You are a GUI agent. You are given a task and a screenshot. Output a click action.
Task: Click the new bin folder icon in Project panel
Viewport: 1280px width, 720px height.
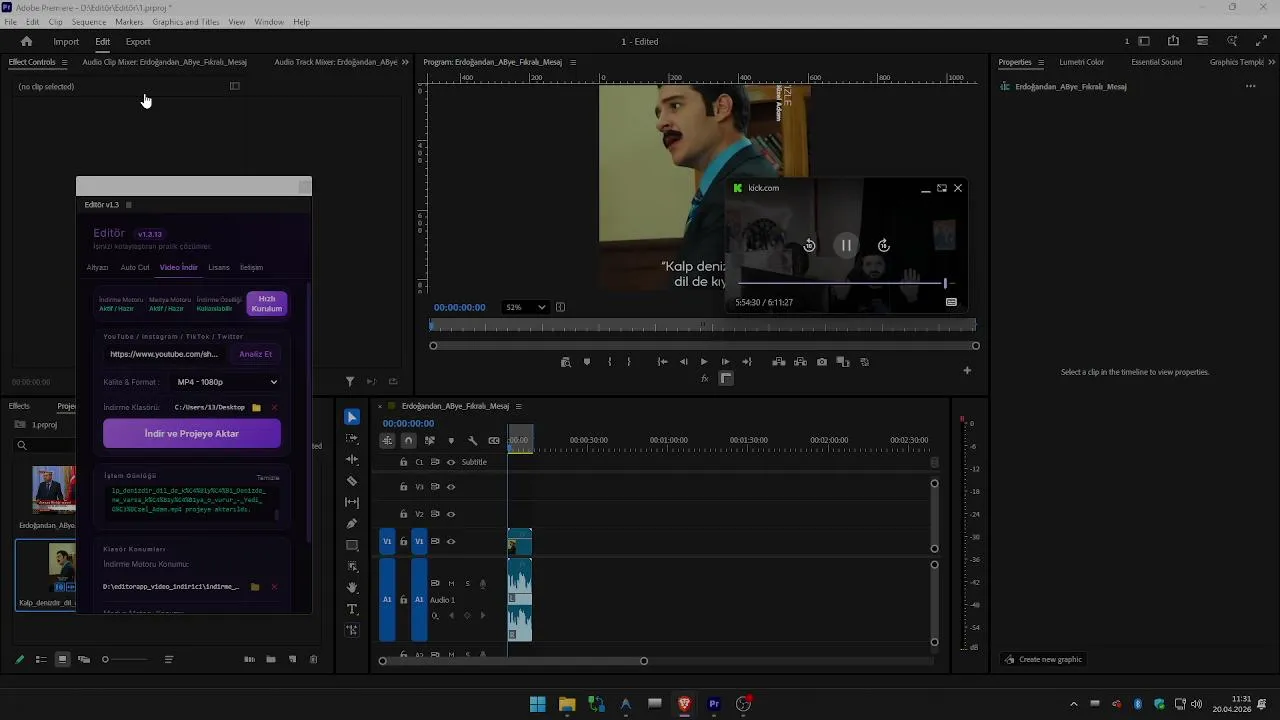[x=271, y=659]
